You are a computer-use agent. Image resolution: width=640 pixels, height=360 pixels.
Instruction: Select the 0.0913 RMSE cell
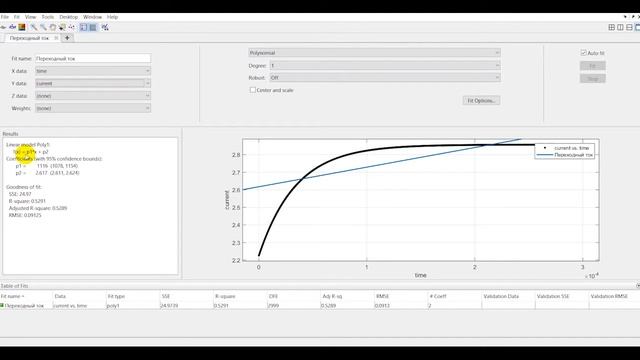click(402, 305)
